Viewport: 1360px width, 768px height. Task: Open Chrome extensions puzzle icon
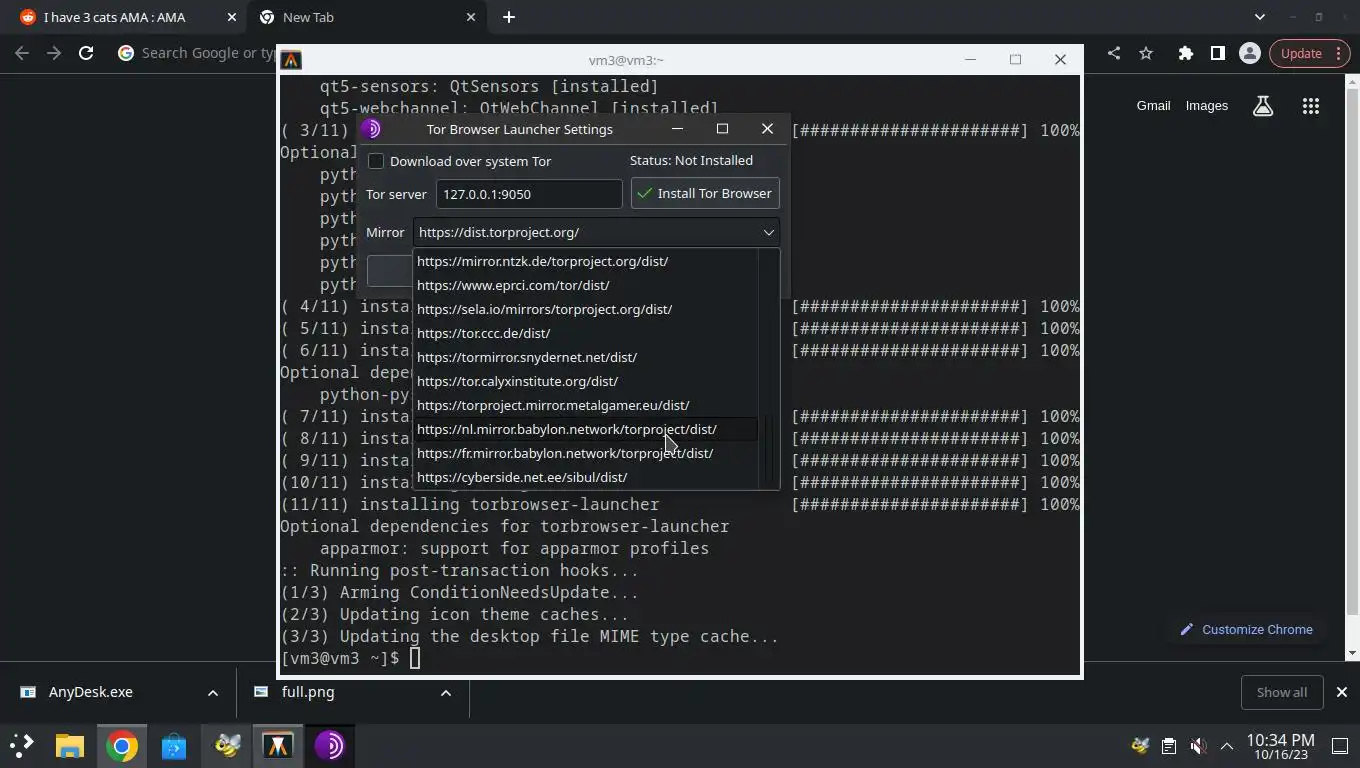pyautogui.click(x=1186, y=53)
